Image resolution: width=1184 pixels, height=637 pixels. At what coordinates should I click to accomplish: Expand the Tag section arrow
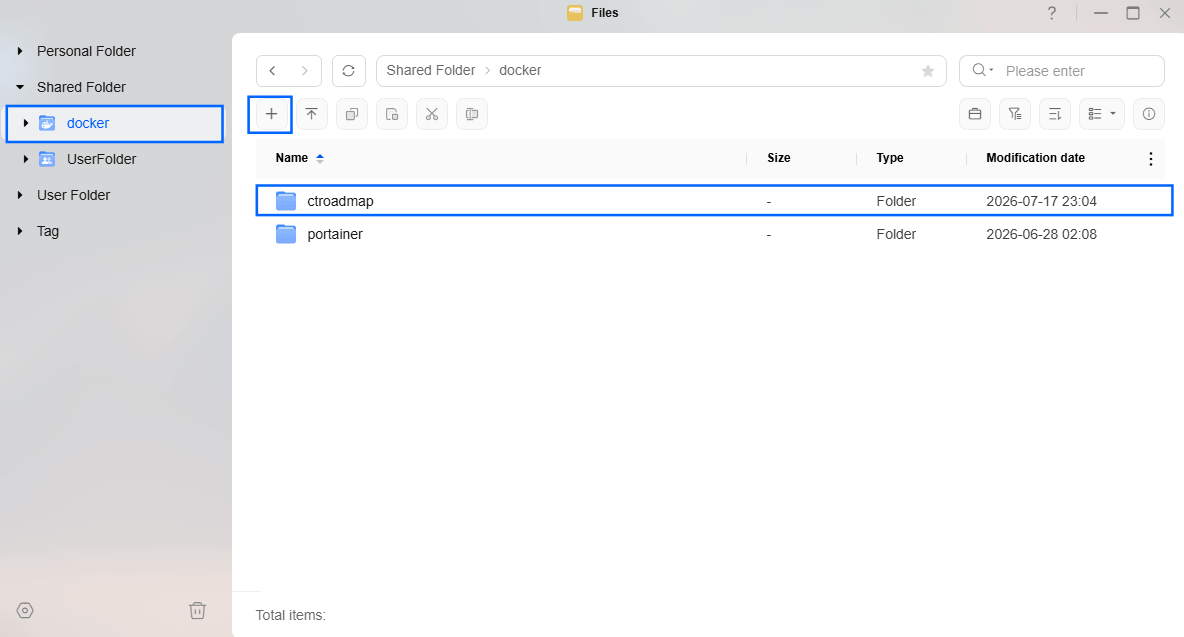point(20,231)
